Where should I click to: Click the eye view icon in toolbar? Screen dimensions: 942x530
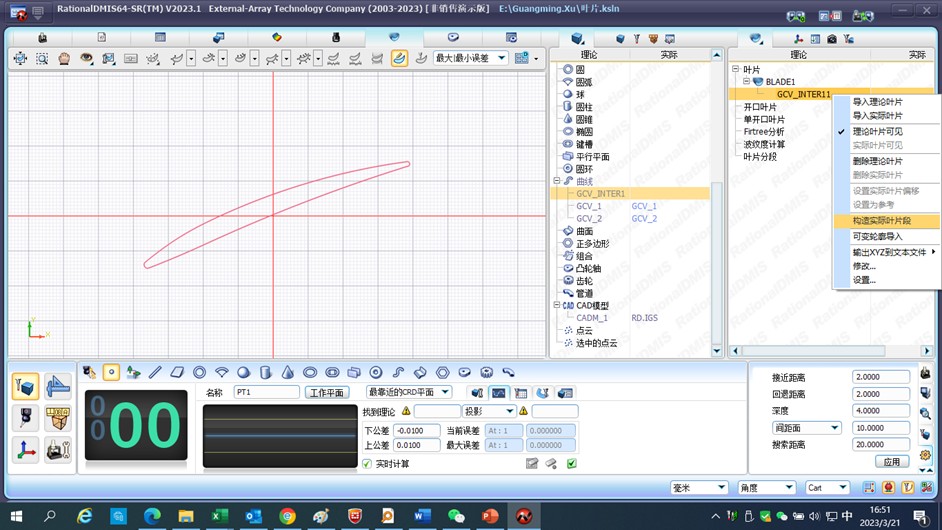click(86, 59)
